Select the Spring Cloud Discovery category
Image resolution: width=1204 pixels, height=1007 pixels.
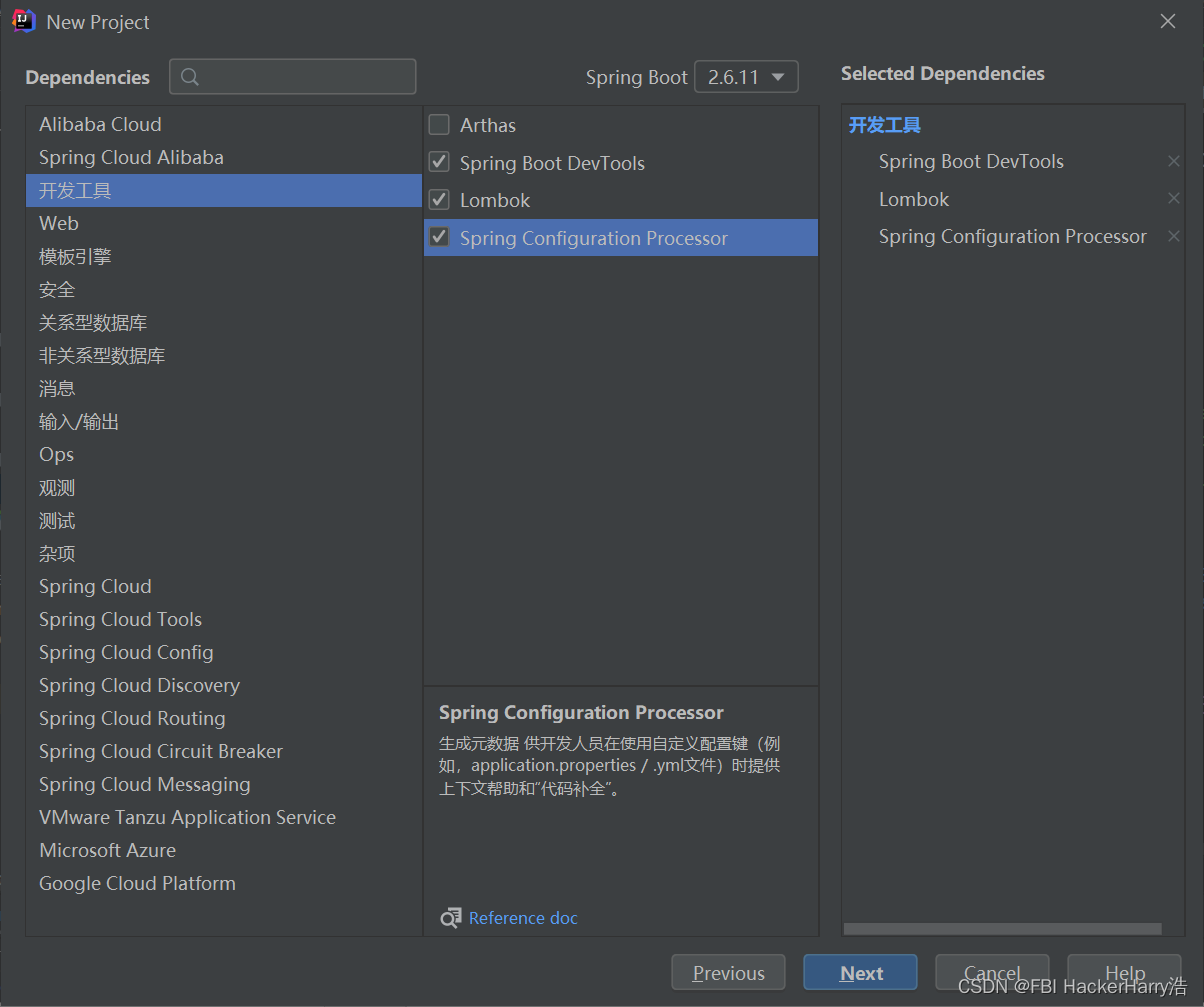[224, 685]
